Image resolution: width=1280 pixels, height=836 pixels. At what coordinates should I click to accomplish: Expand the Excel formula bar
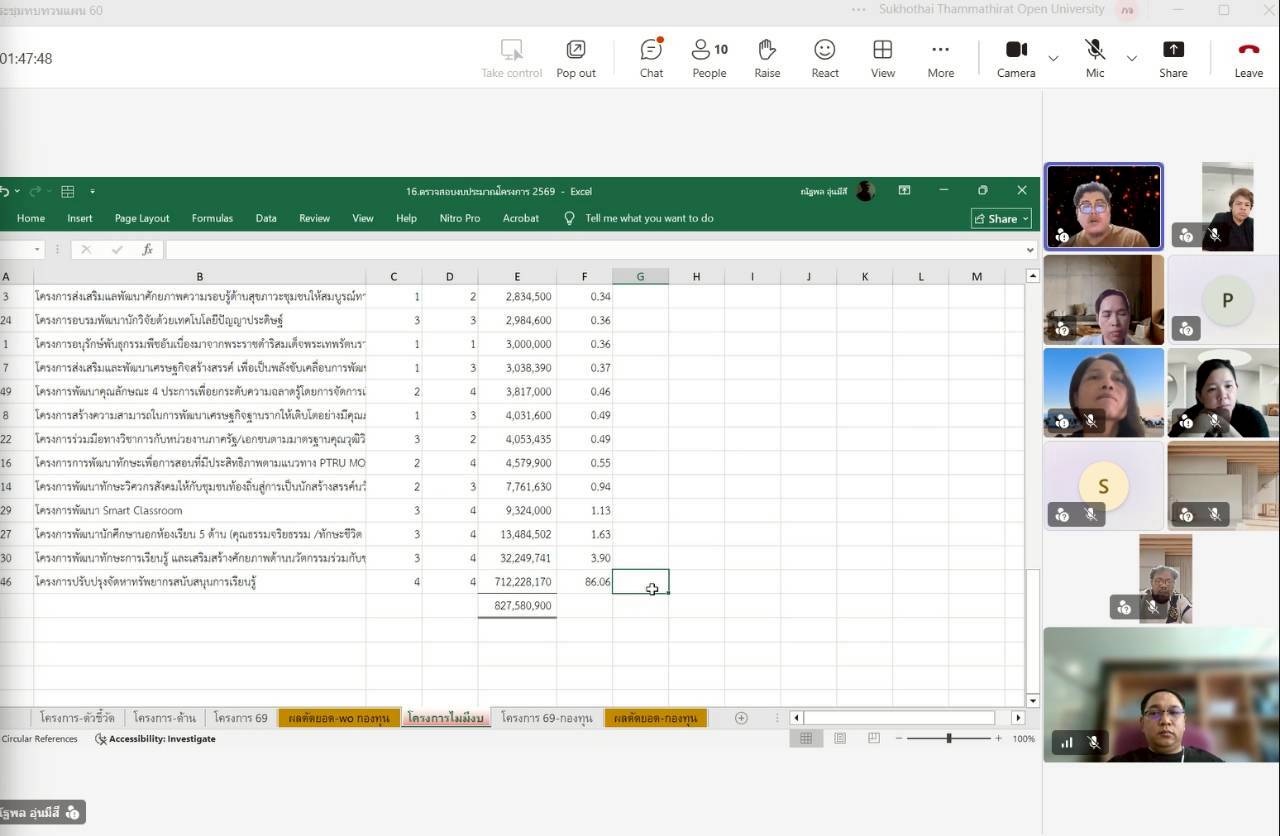pos(1031,250)
